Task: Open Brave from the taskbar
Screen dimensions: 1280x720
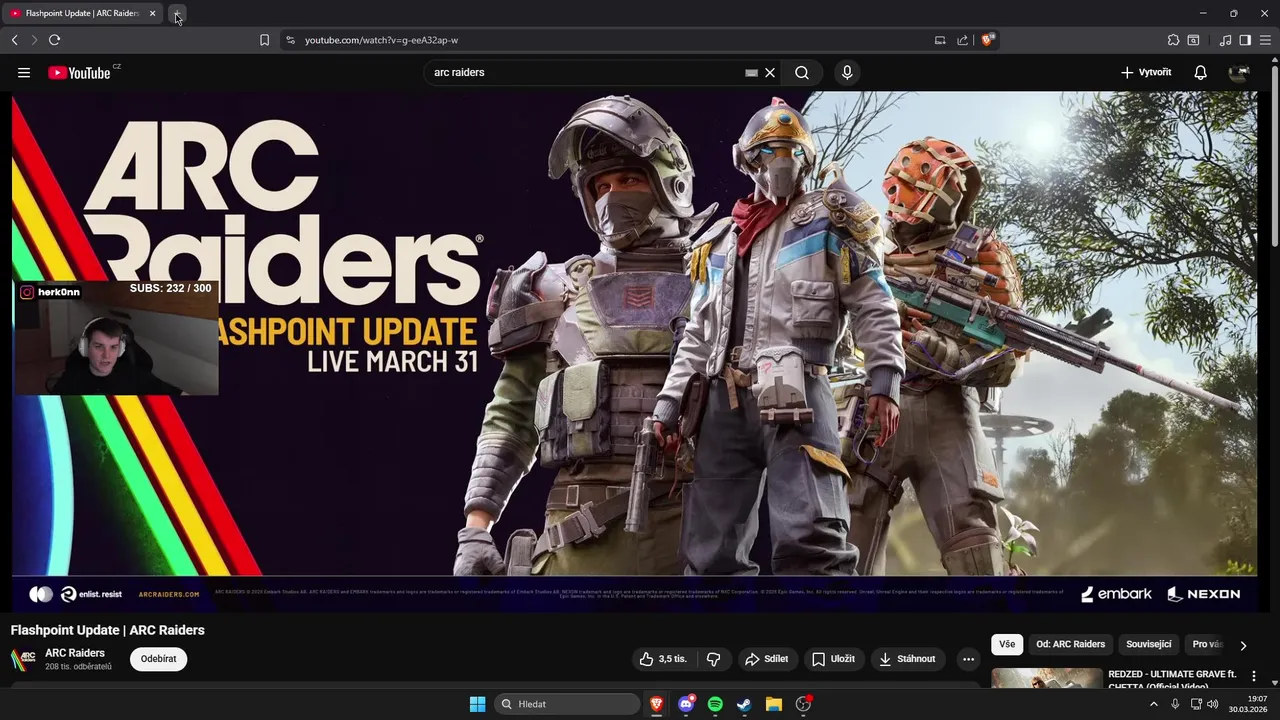Action: (x=657, y=704)
